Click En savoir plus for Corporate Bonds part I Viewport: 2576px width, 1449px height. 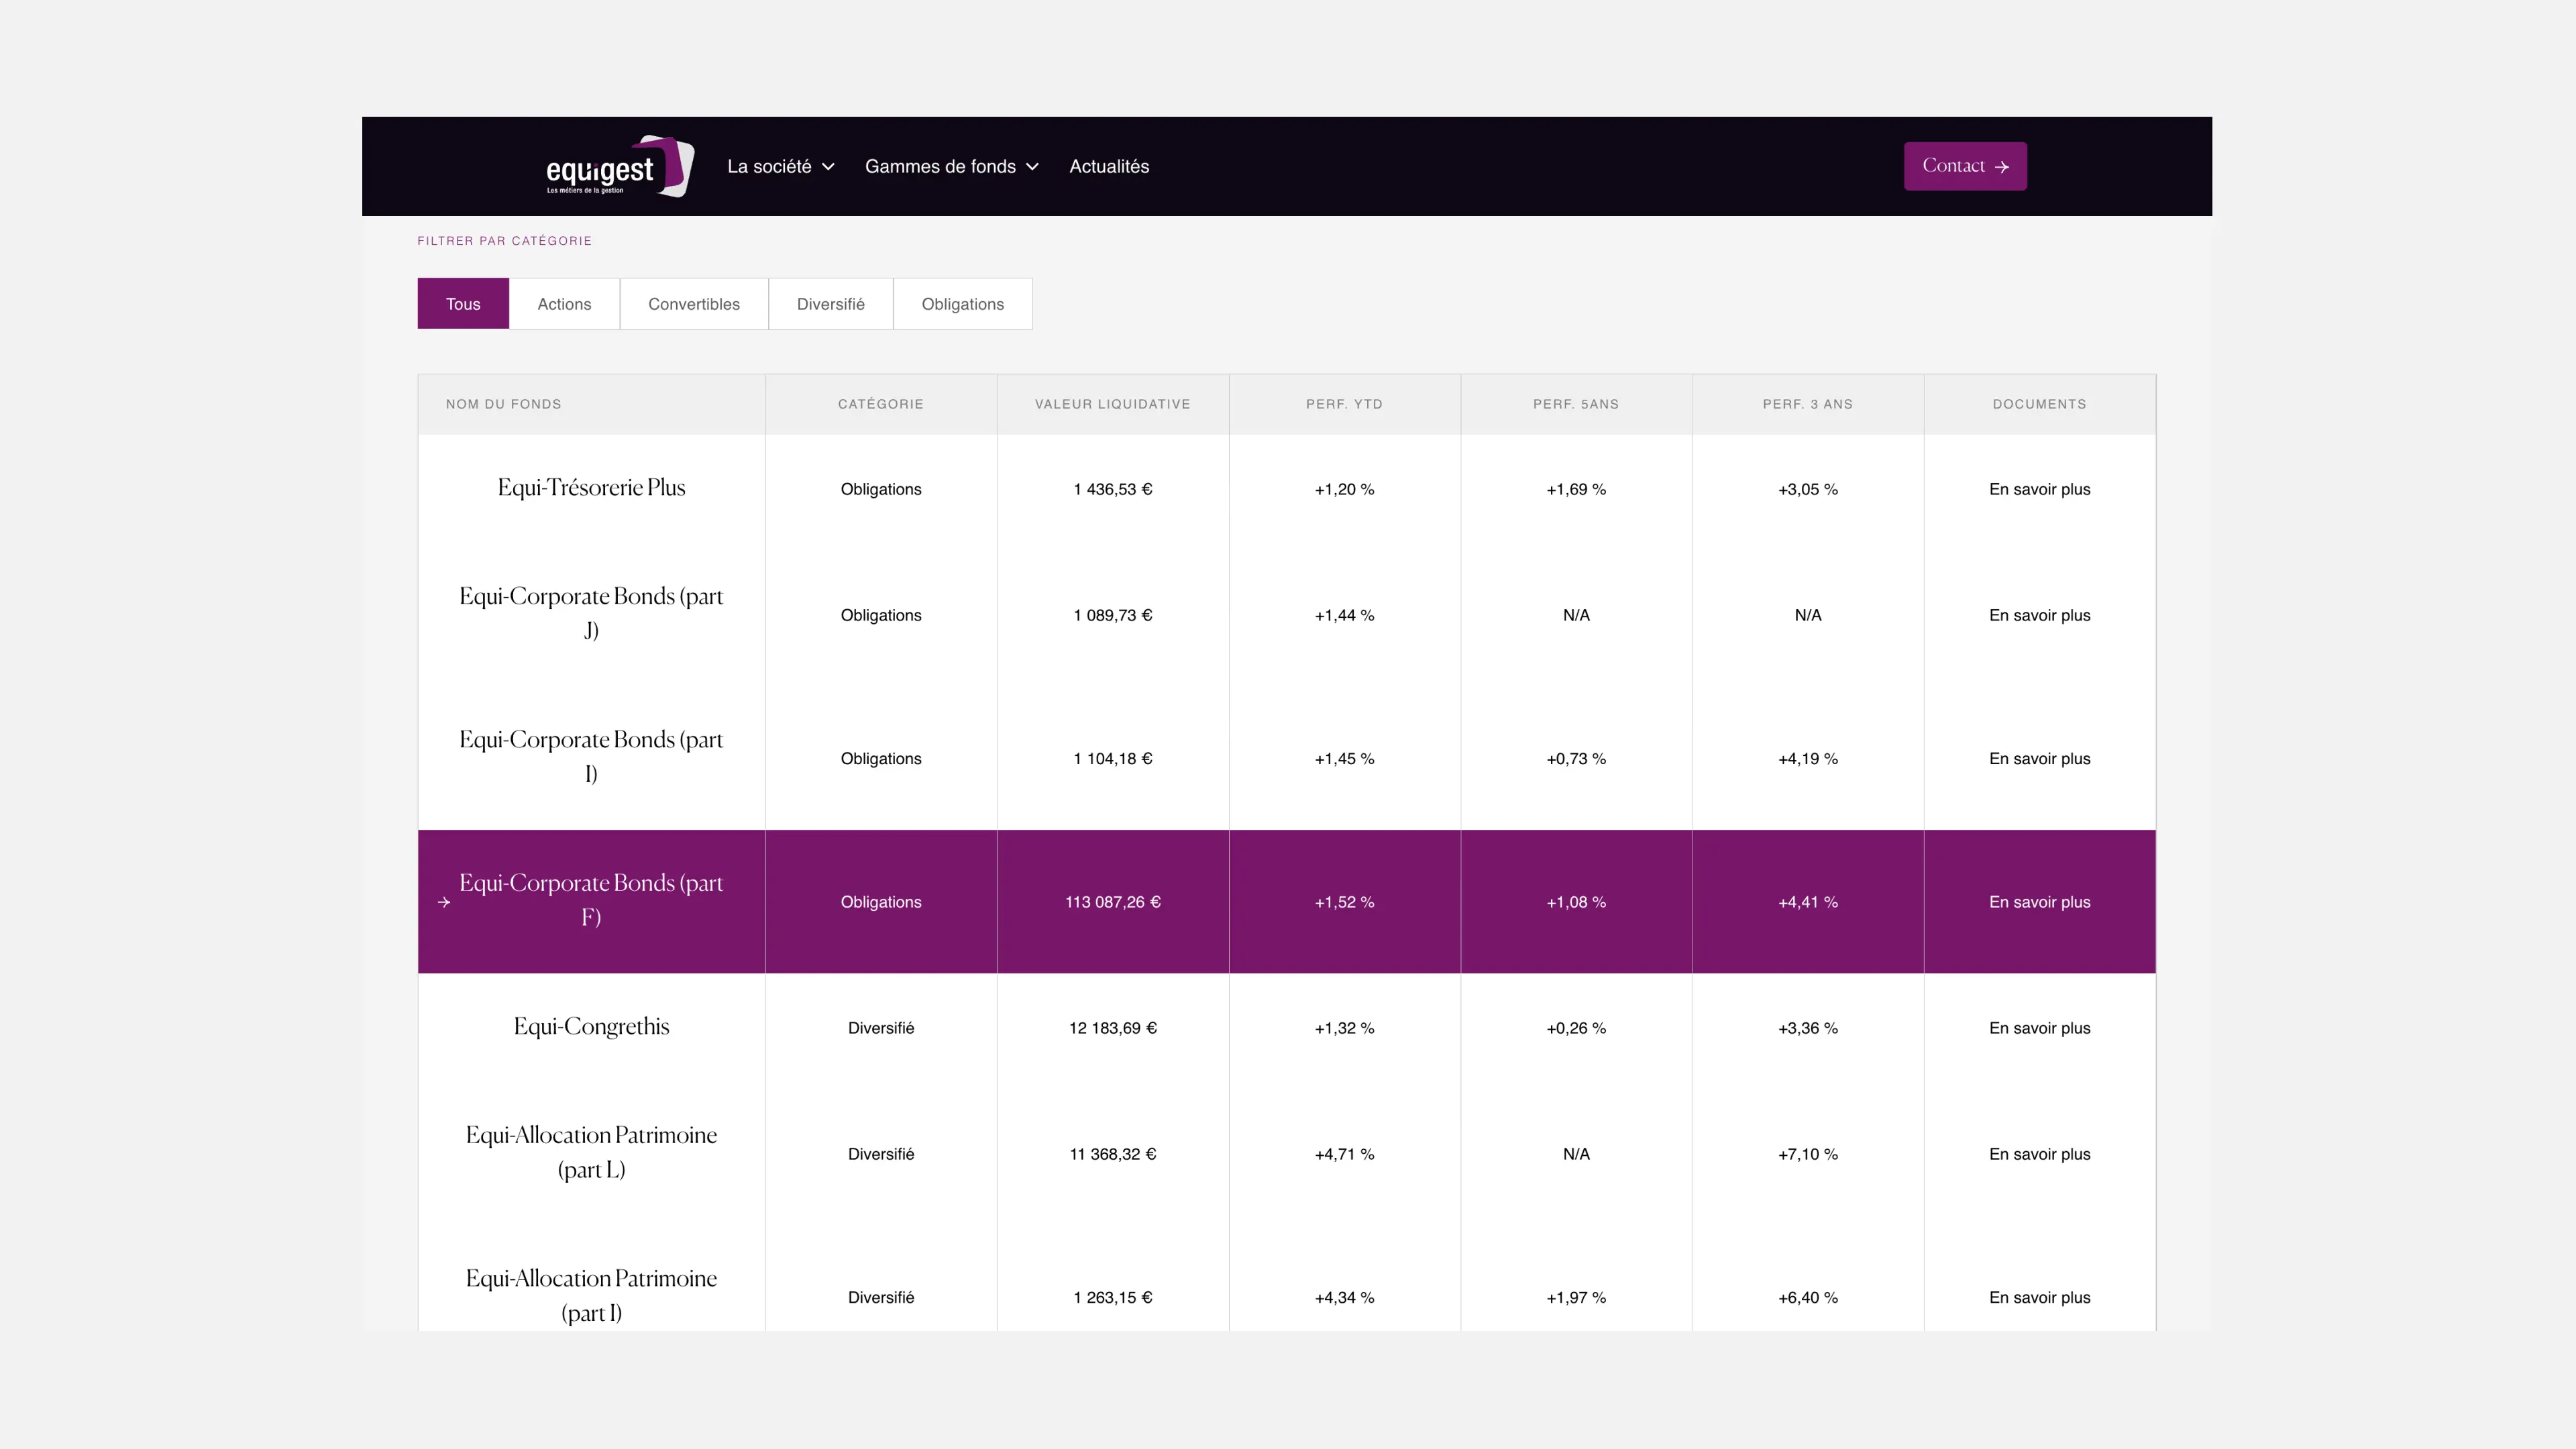[x=2039, y=759]
